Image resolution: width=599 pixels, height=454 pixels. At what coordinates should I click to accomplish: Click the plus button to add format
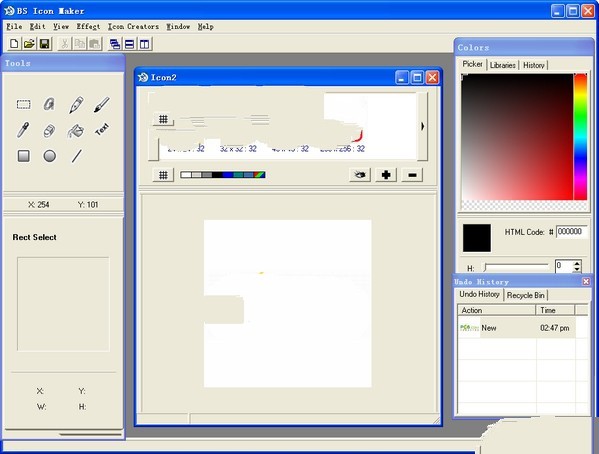(x=386, y=175)
